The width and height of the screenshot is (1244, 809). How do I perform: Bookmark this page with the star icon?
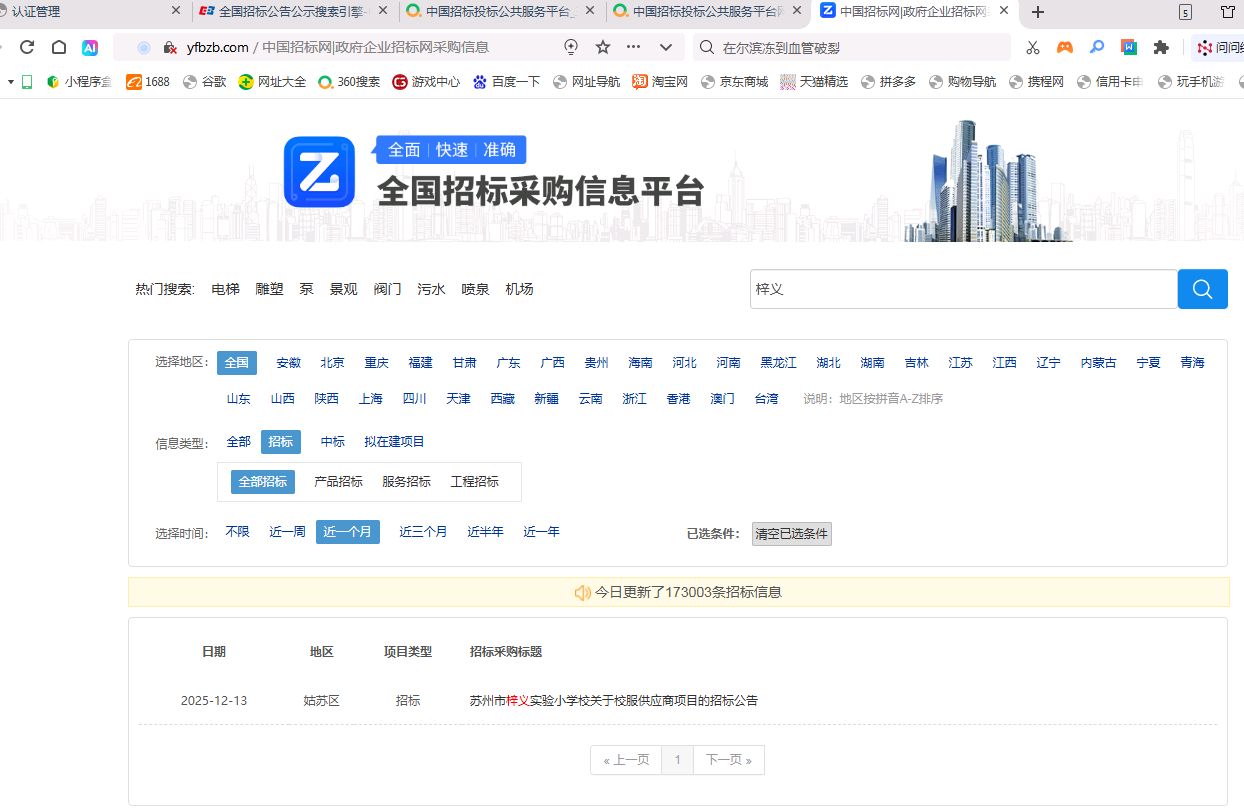[x=603, y=47]
